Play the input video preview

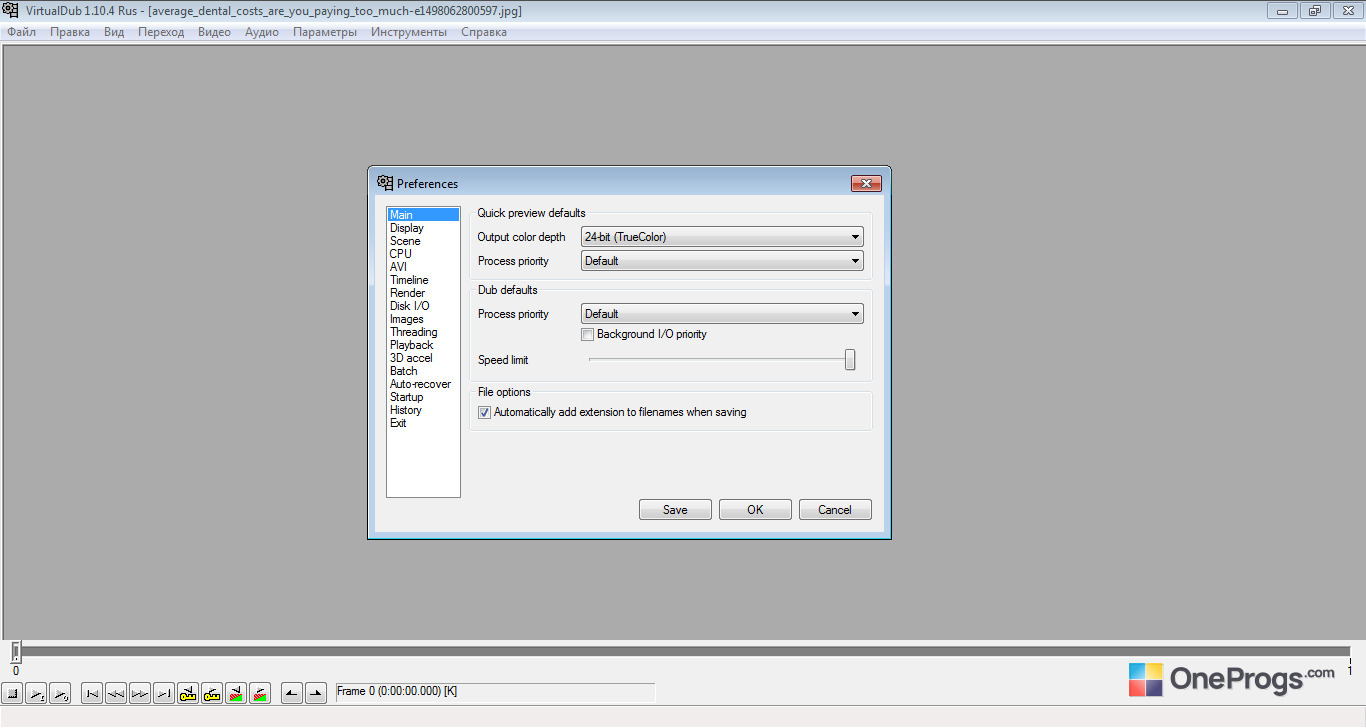pyautogui.click(x=36, y=693)
